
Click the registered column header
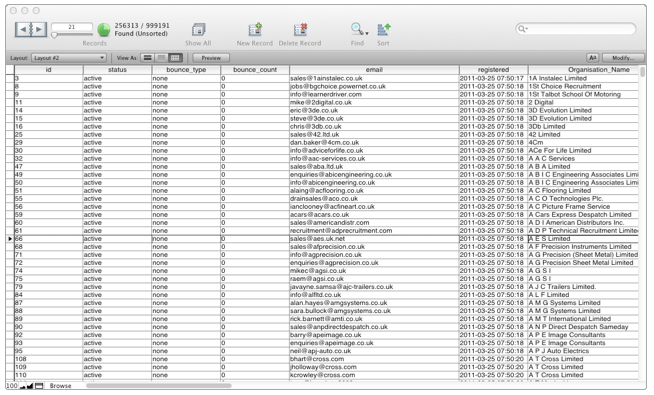[x=493, y=70]
